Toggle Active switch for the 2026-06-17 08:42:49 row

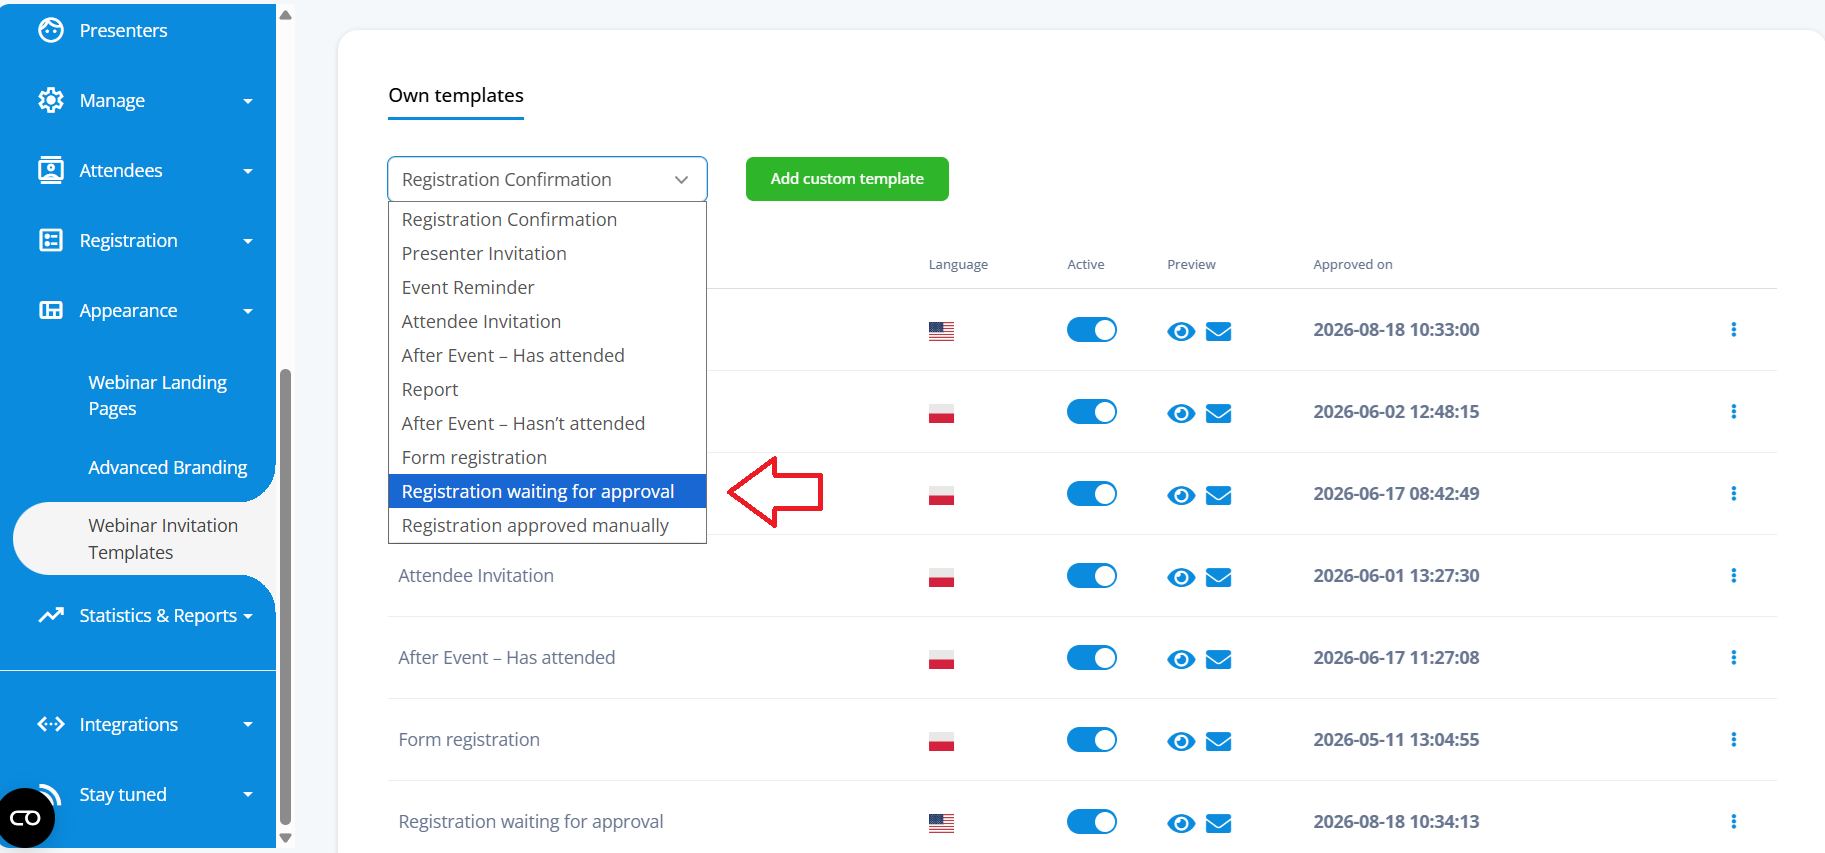[1092, 493]
